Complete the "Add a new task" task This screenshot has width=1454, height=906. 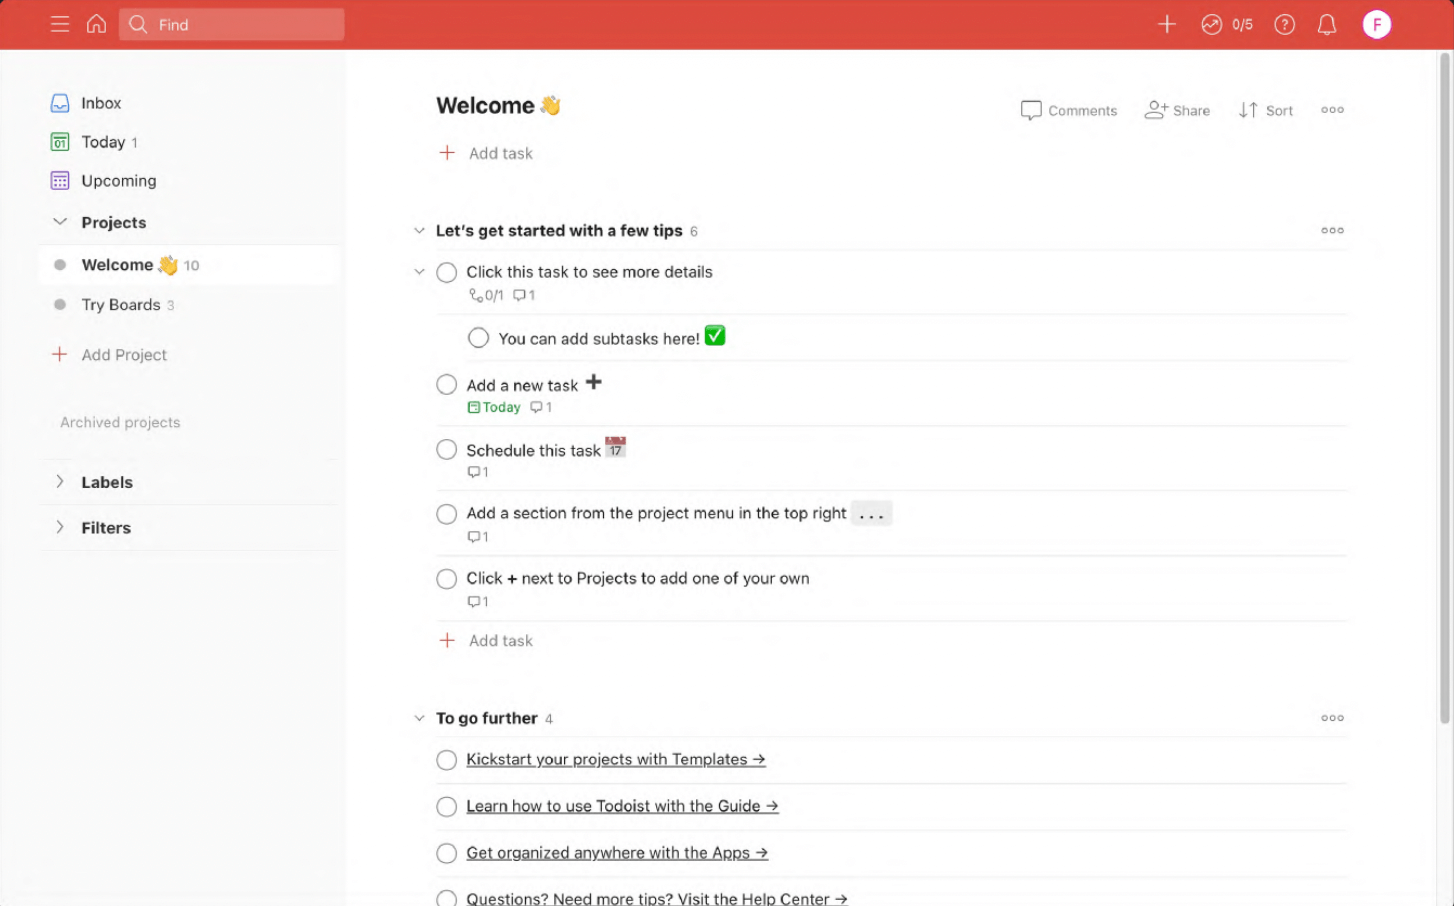pyautogui.click(x=447, y=385)
